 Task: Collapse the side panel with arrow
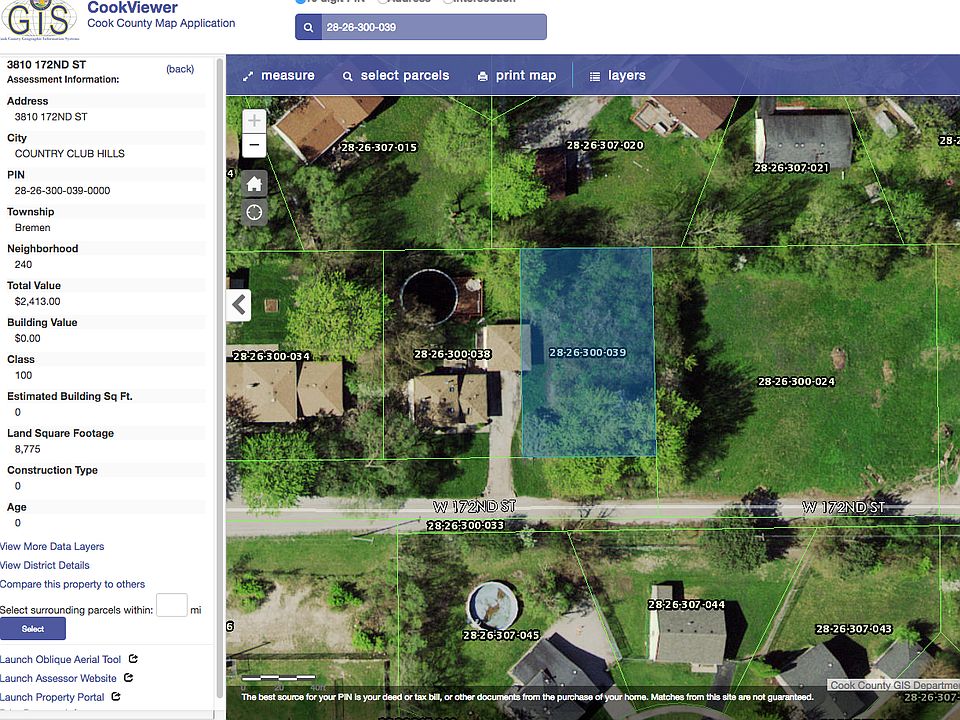239,304
